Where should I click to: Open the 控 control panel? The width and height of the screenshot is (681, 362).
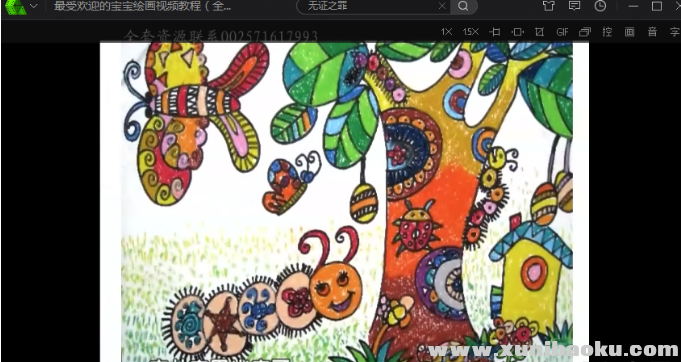[607, 32]
